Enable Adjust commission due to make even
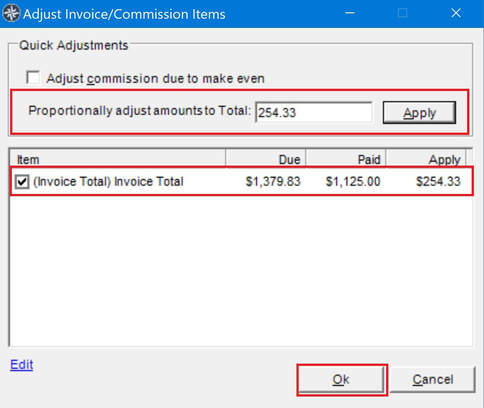 [33, 78]
